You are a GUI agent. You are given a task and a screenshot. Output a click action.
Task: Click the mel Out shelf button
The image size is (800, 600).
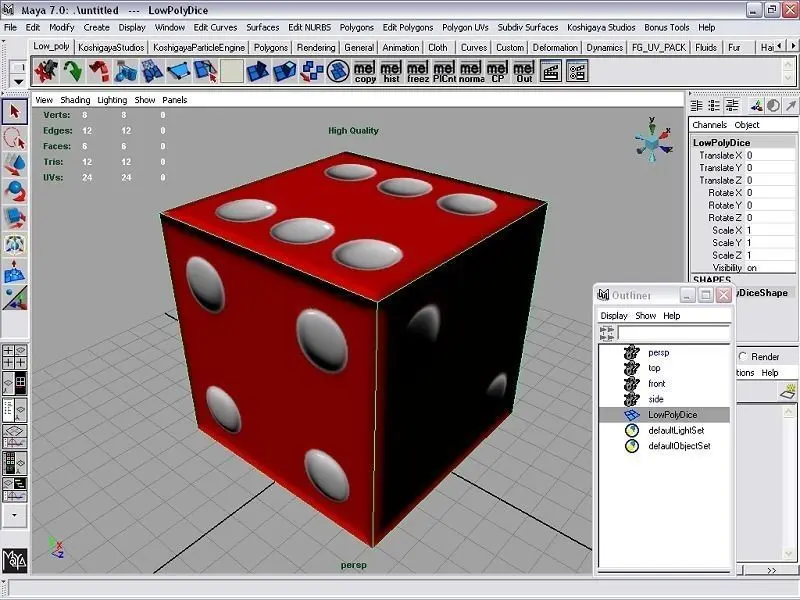click(x=524, y=71)
